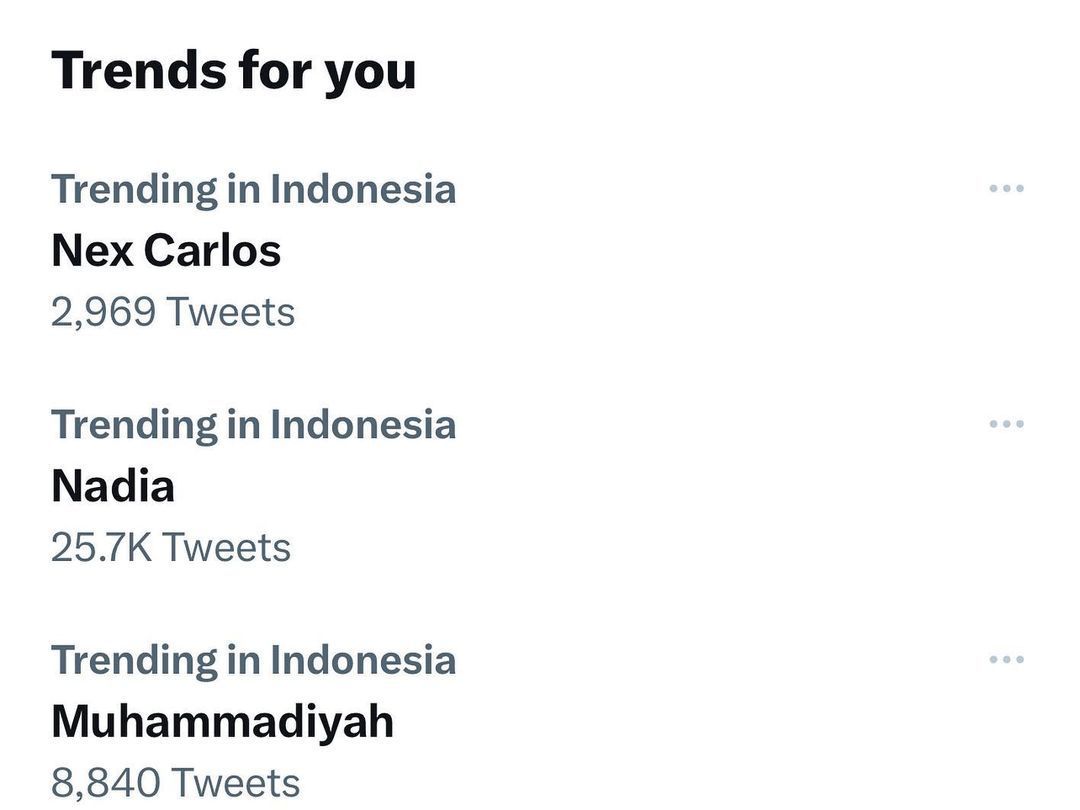Open more options for Nadia trend
Screen dimensions: 1080x810
[x=1006, y=424]
